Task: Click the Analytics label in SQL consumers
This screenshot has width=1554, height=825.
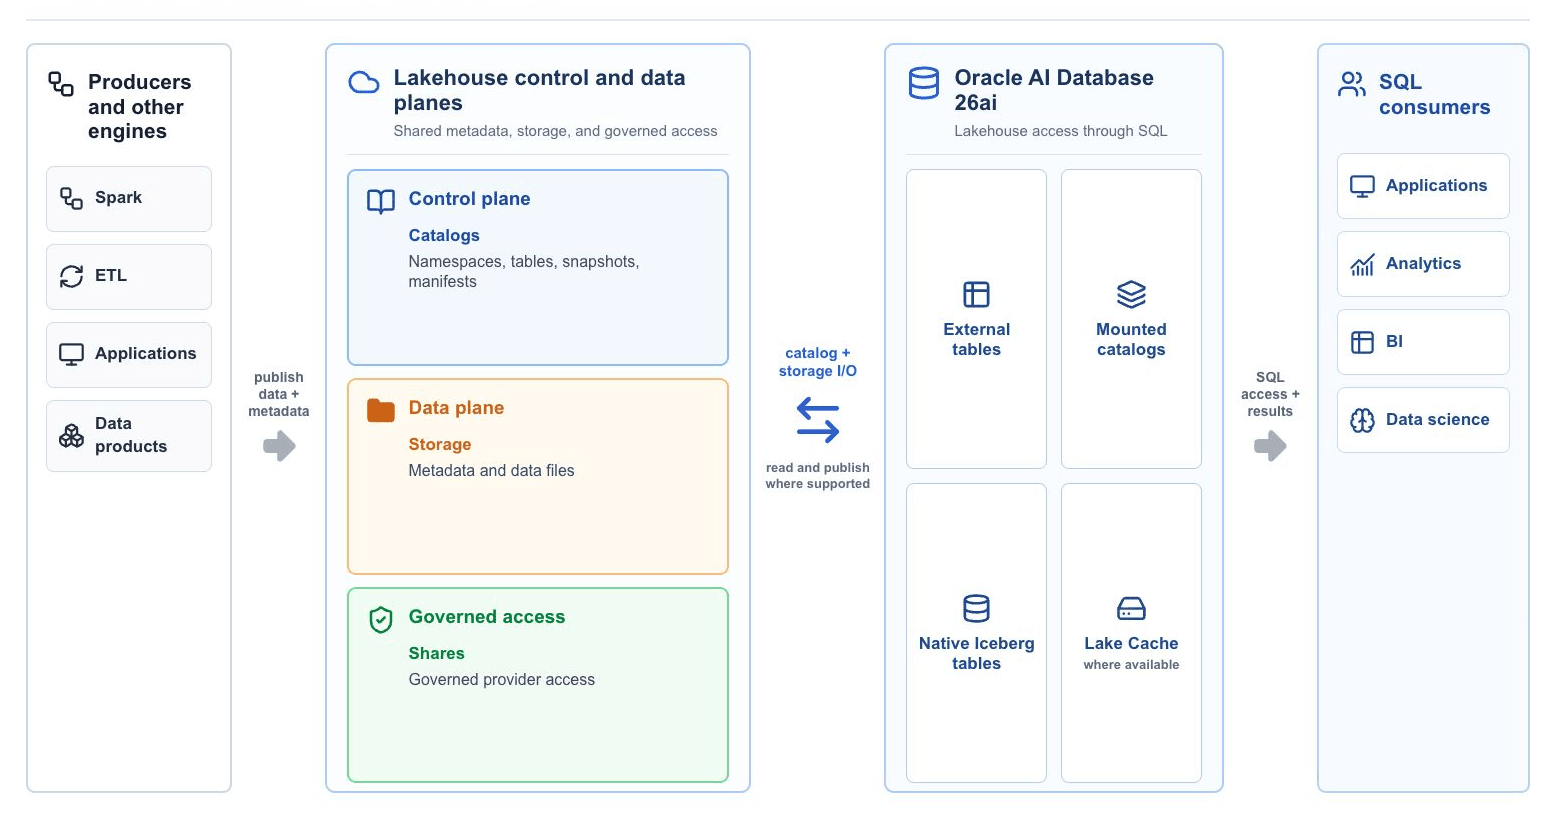Action: click(x=1423, y=264)
